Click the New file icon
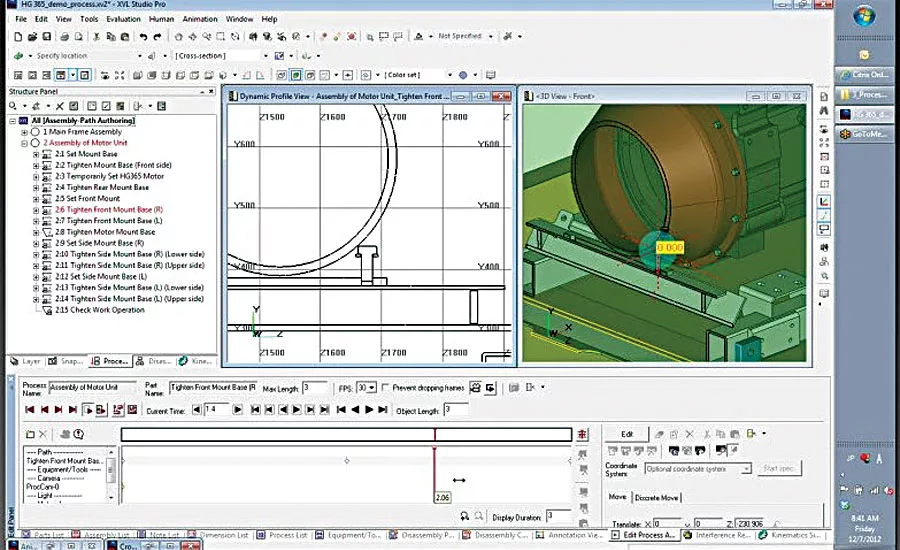Screen dimensions: 900x550 pos(18,37)
